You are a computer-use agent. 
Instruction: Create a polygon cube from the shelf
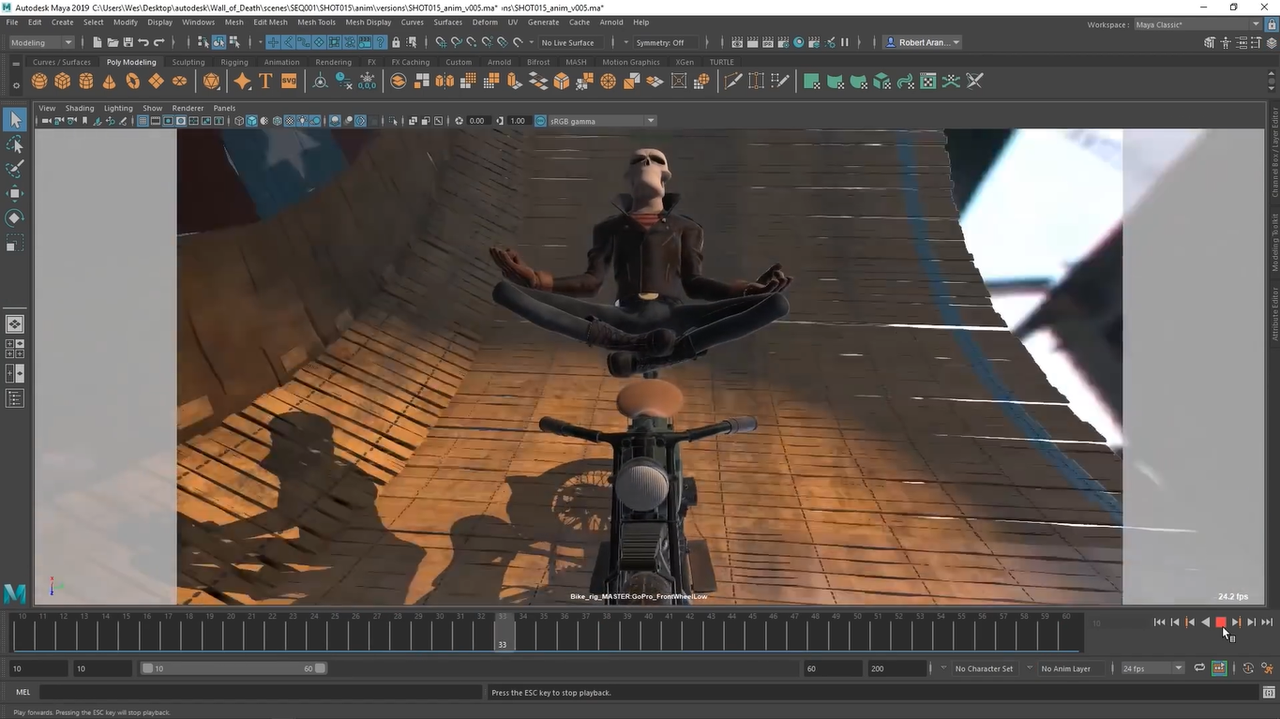click(x=63, y=81)
